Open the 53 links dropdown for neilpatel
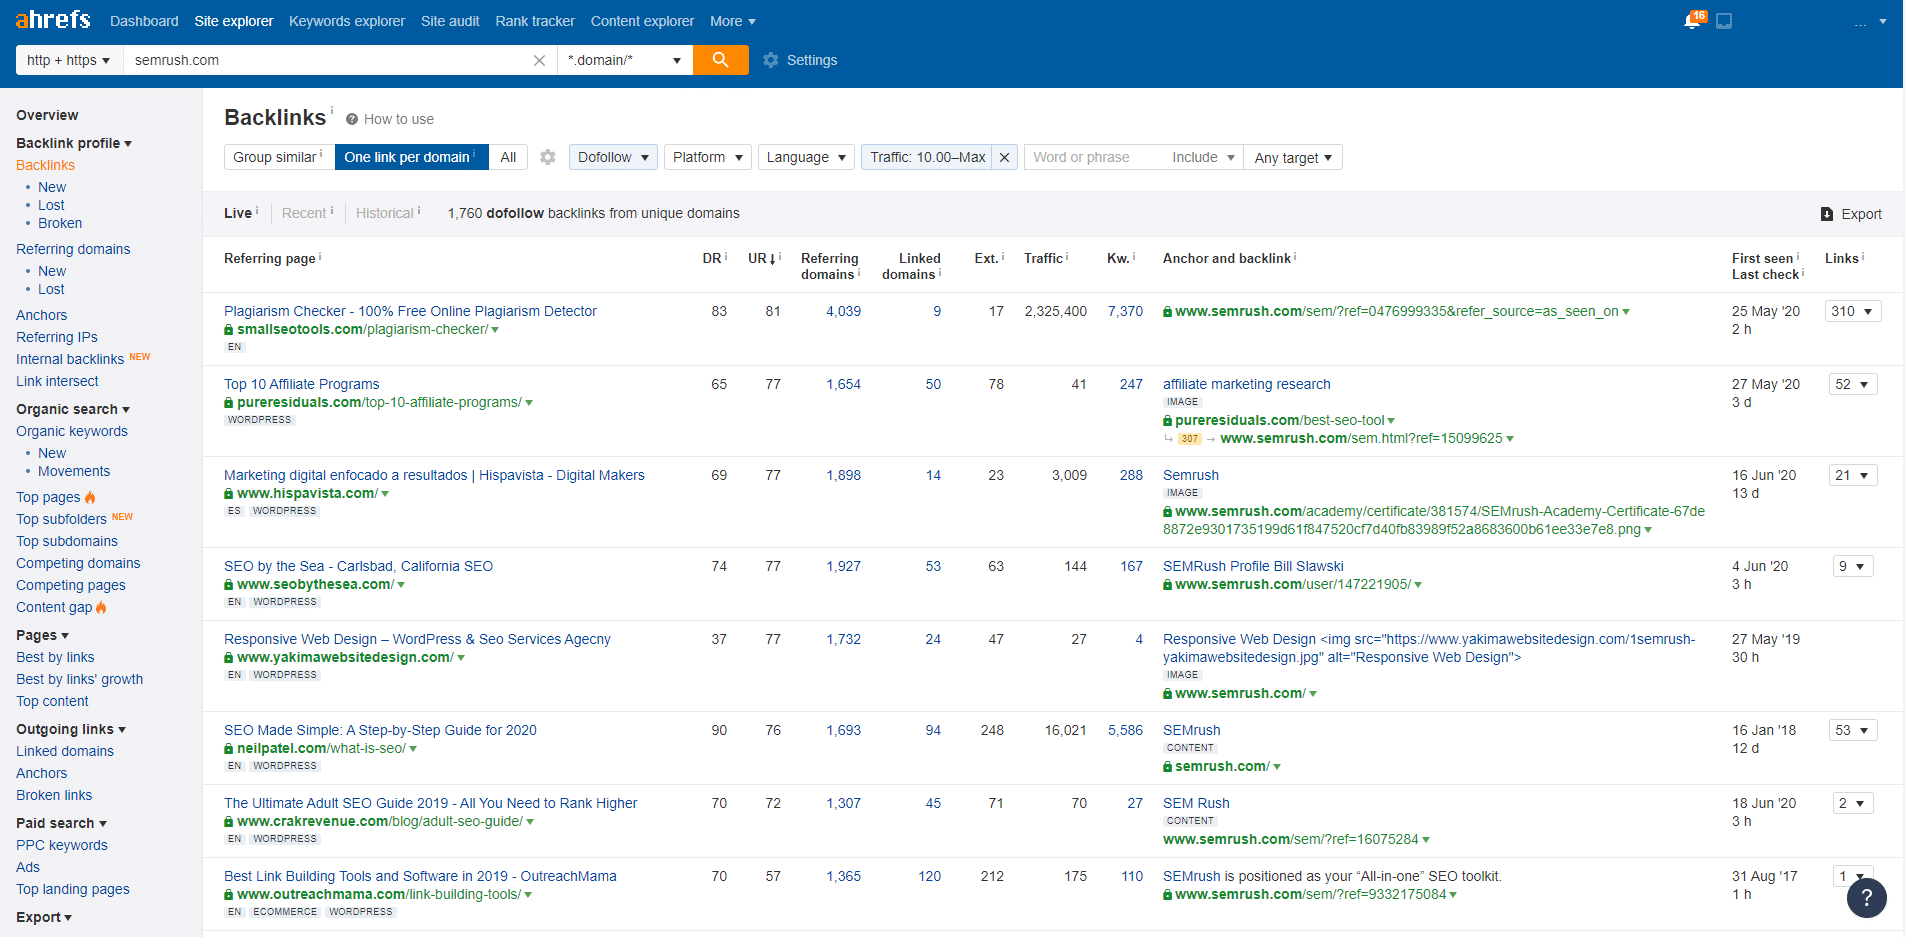Viewport: 1905px width, 937px height. pyautogui.click(x=1853, y=730)
